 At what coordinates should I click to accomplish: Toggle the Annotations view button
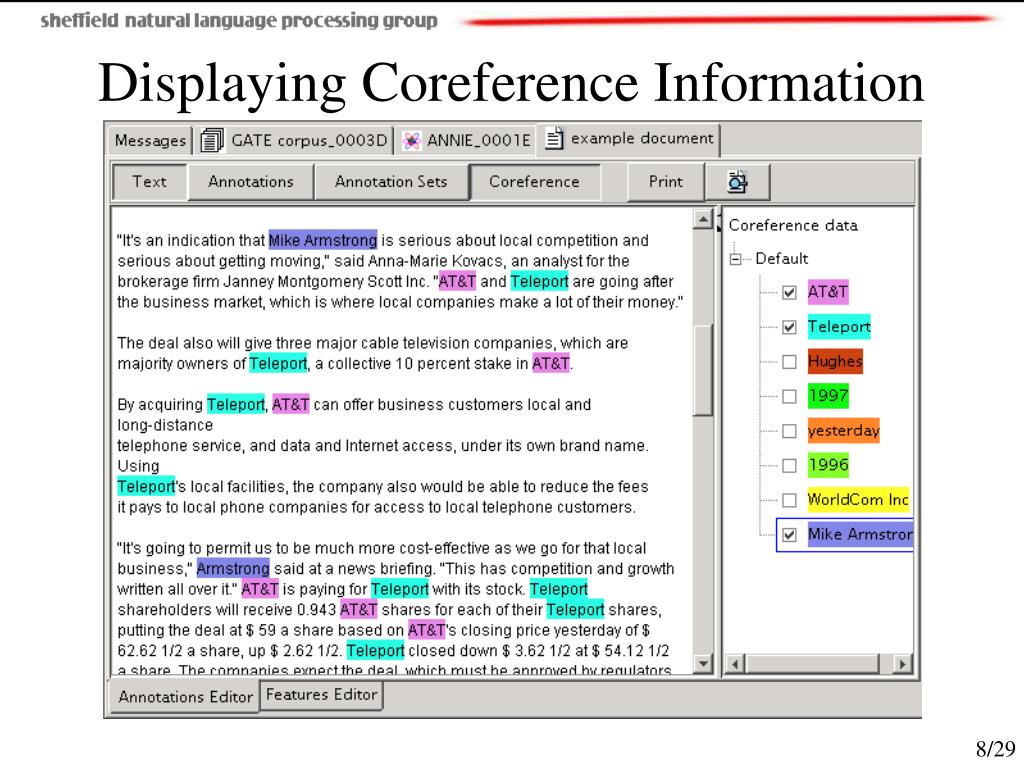[250, 182]
